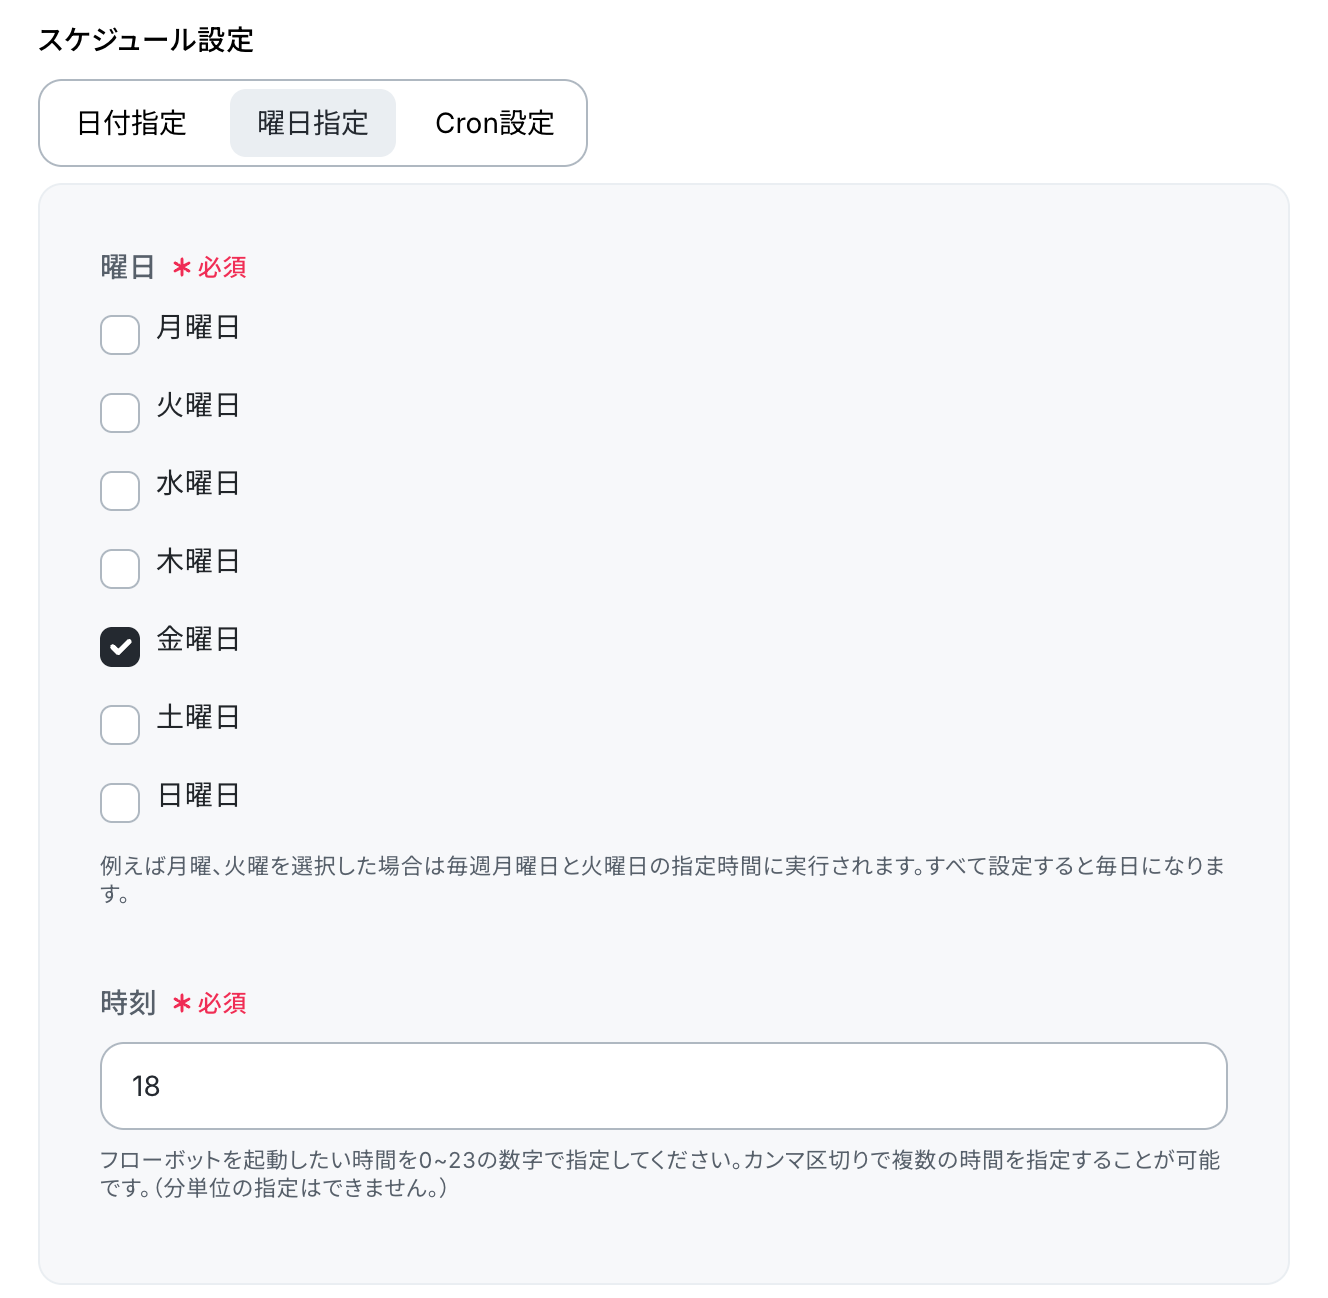Tick the 水曜日 checkbox box

(x=120, y=491)
